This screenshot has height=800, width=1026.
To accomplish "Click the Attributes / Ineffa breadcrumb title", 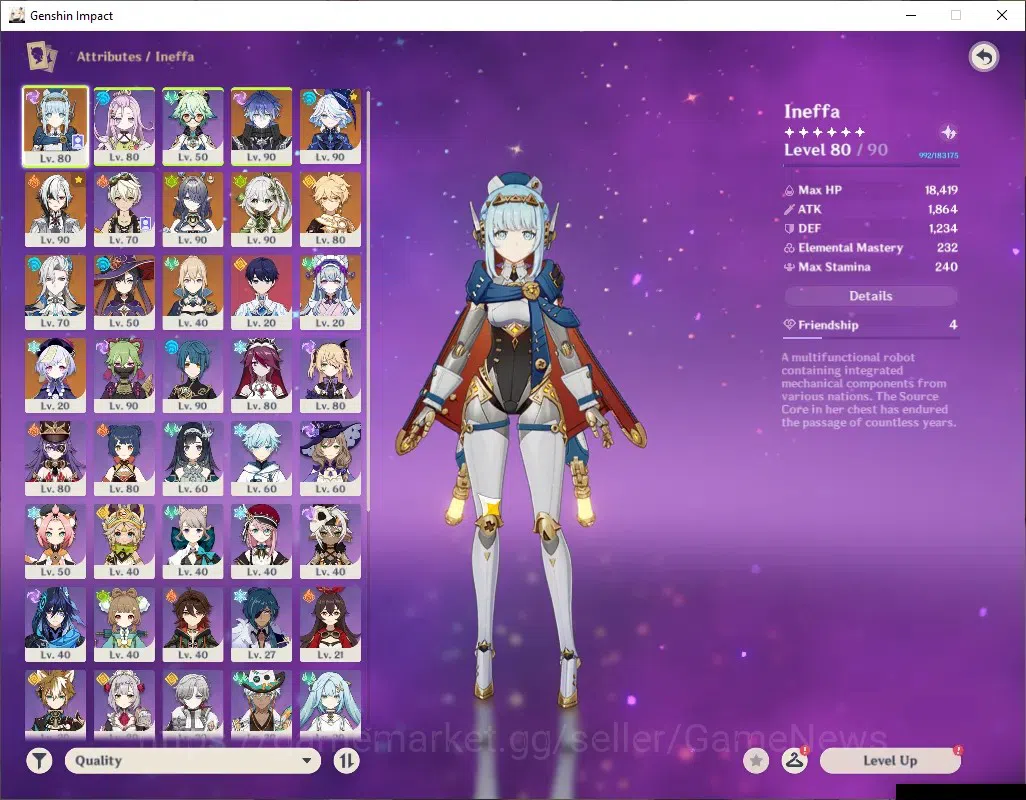I will pos(135,57).
